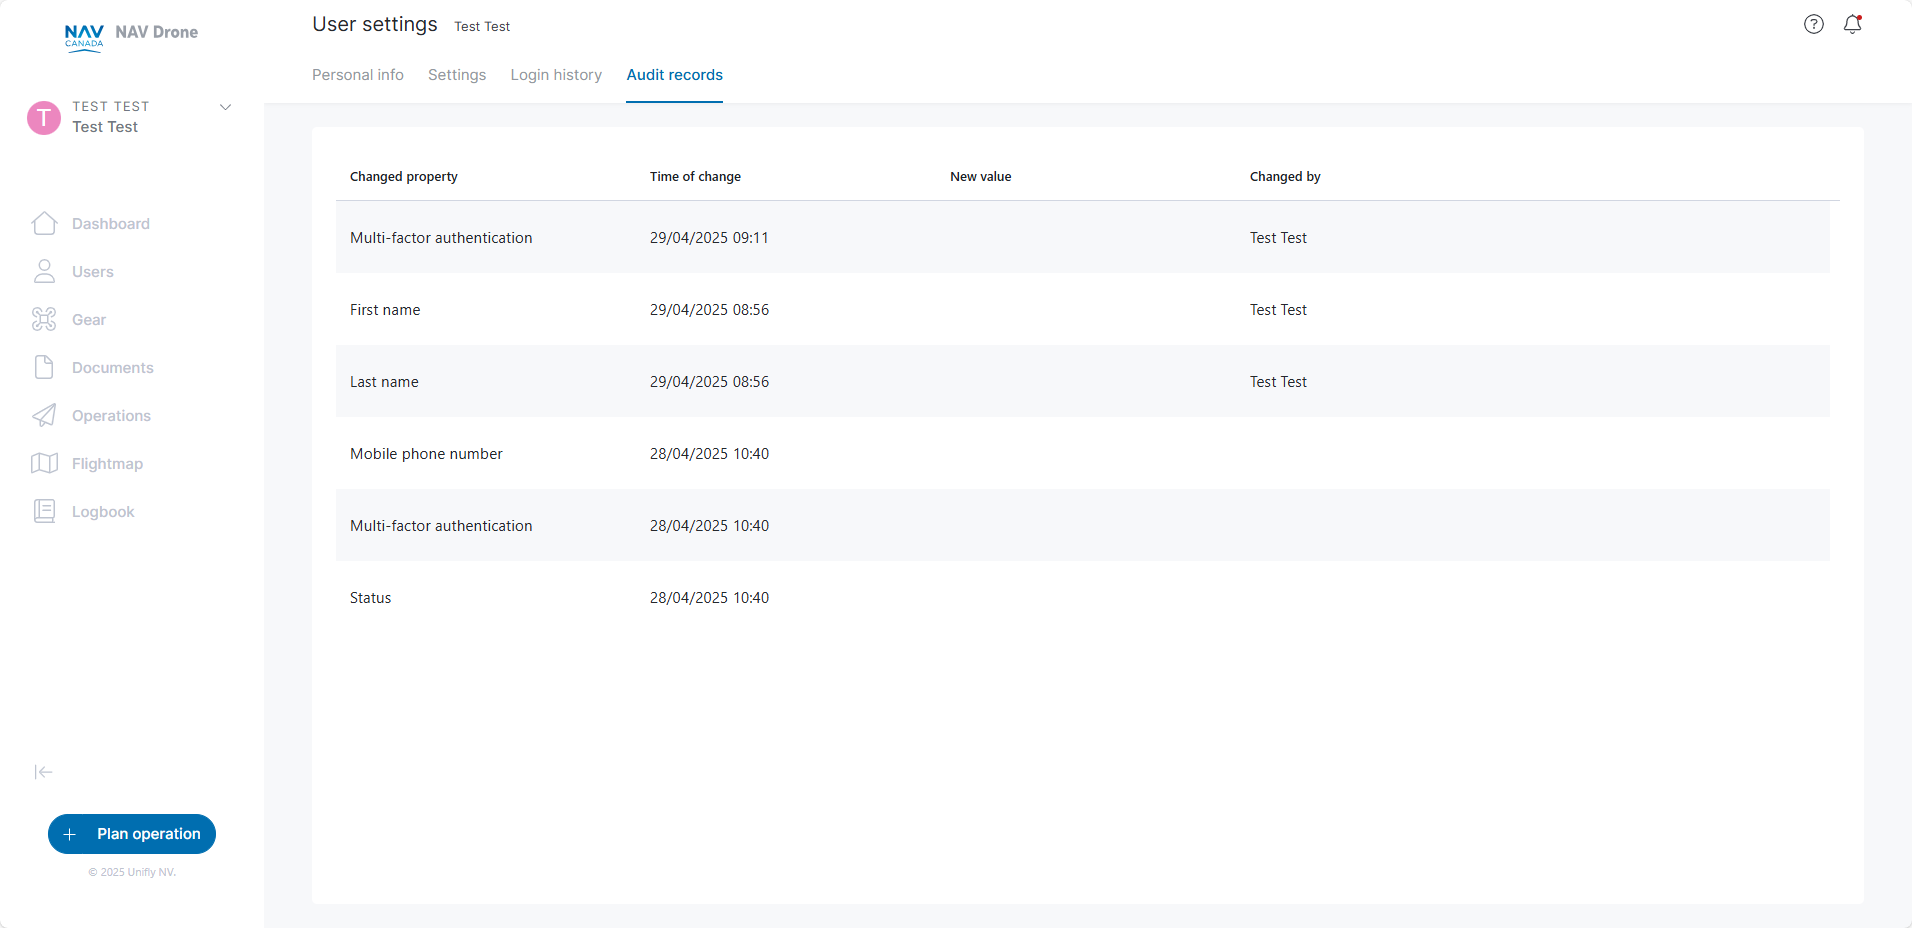Click the Time of change column header
1912x928 pixels.
tap(695, 177)
